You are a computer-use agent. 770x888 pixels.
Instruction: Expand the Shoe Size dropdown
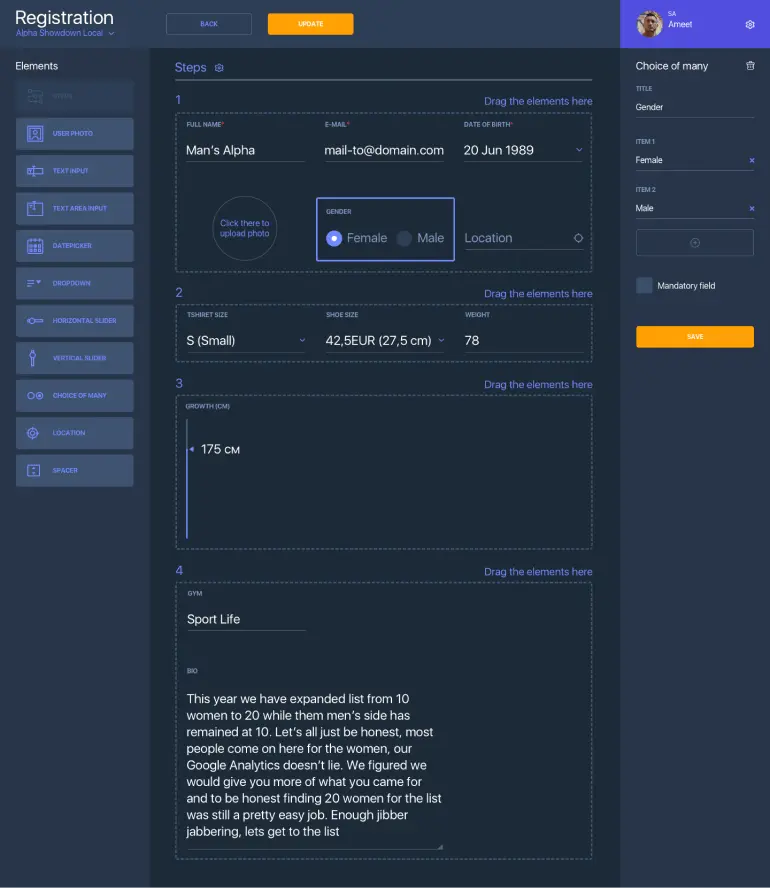[x=441, y=341]
